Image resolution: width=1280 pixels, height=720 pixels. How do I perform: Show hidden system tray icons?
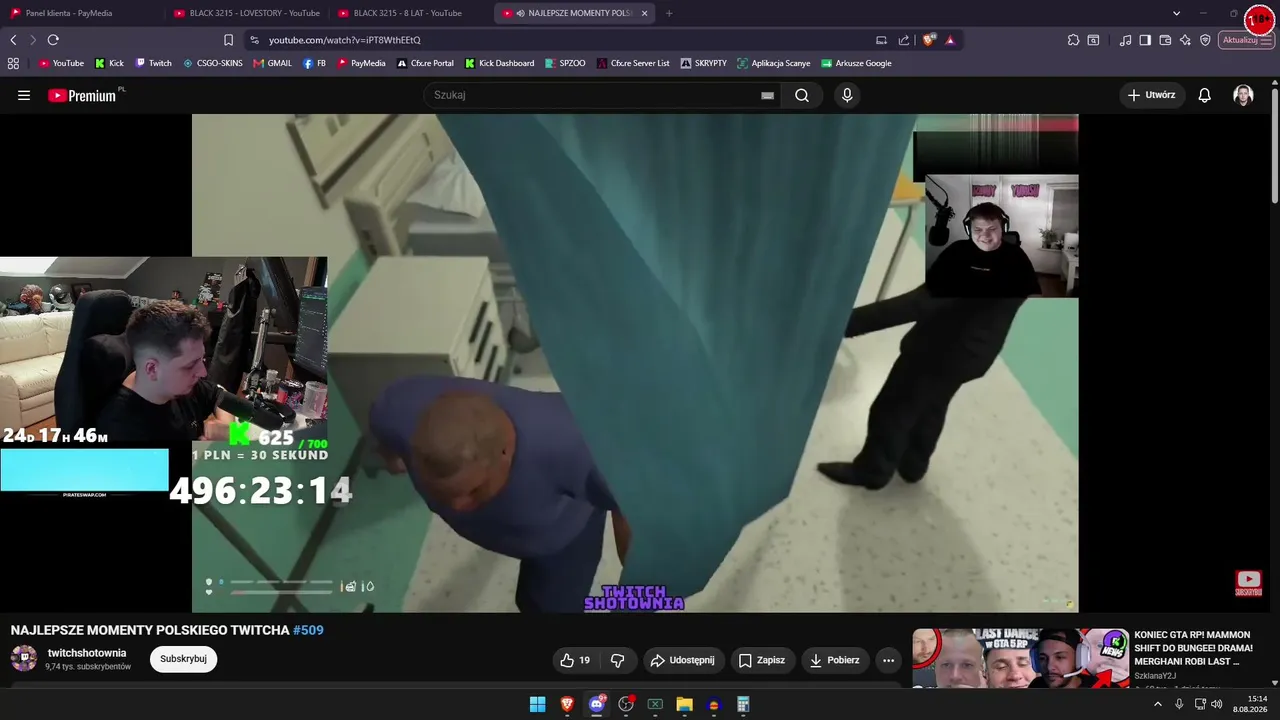pos(1158,704)
